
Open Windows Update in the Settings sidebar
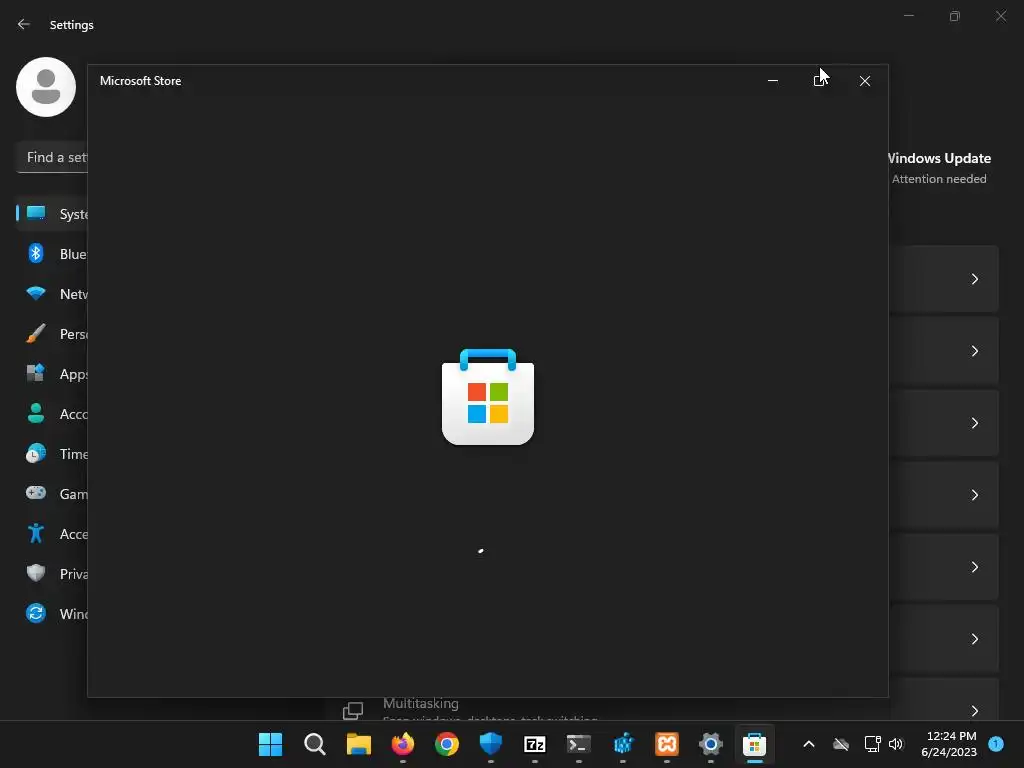tap(52, 613)
